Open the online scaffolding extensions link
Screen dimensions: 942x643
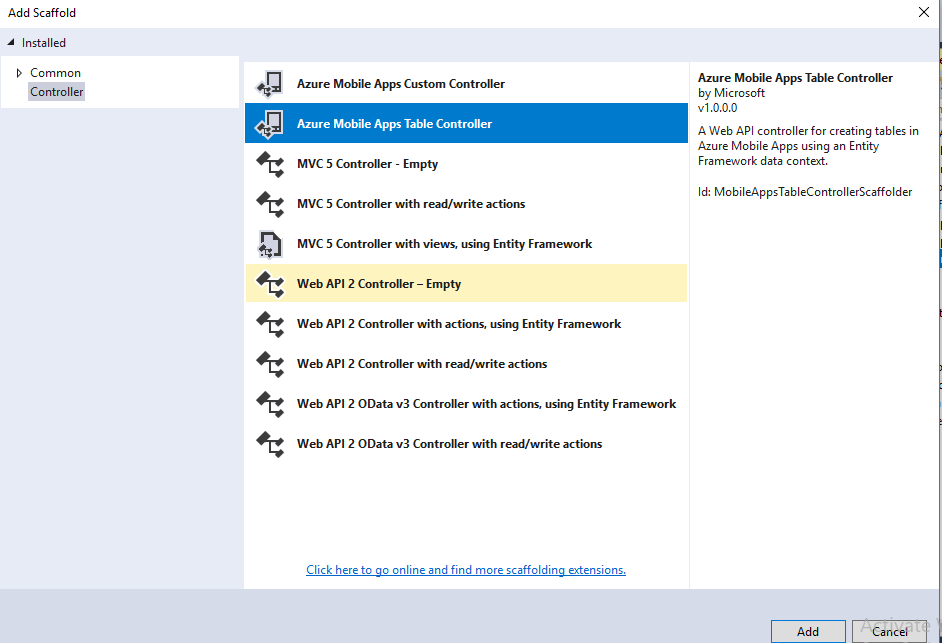pyautogui.click(x=466, y=570)
